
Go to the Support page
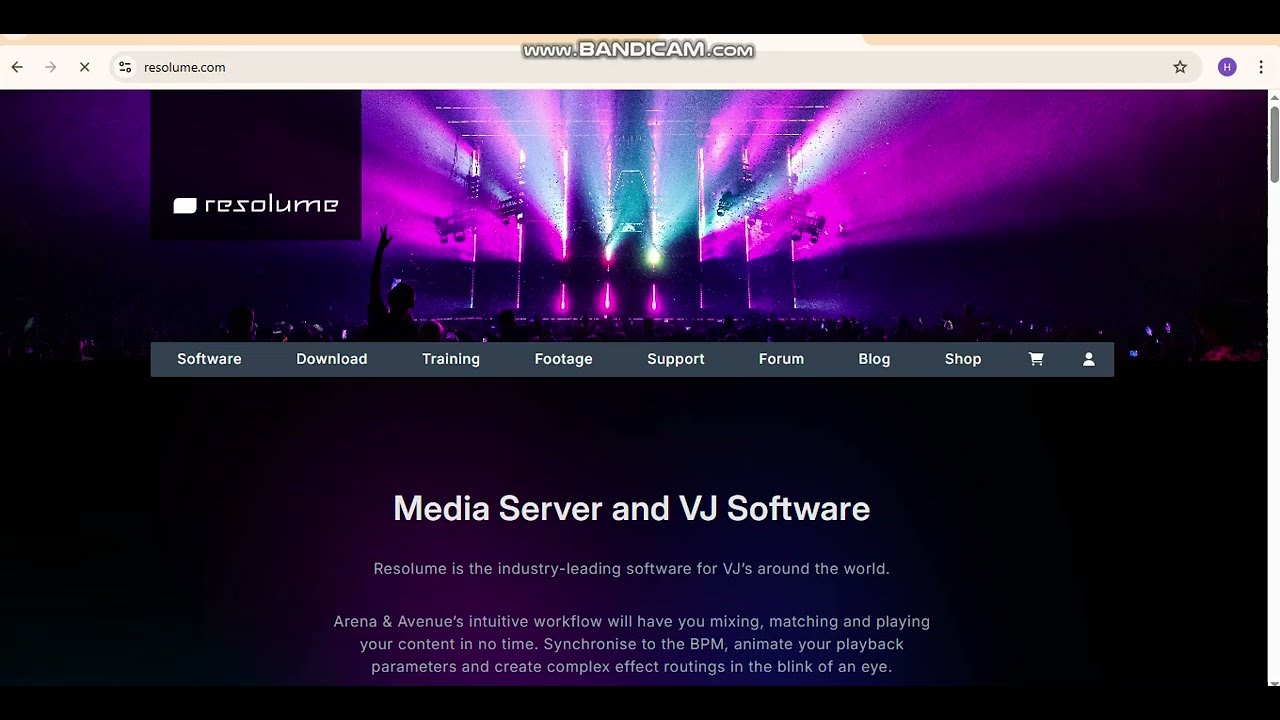click(x=676, y=359)
